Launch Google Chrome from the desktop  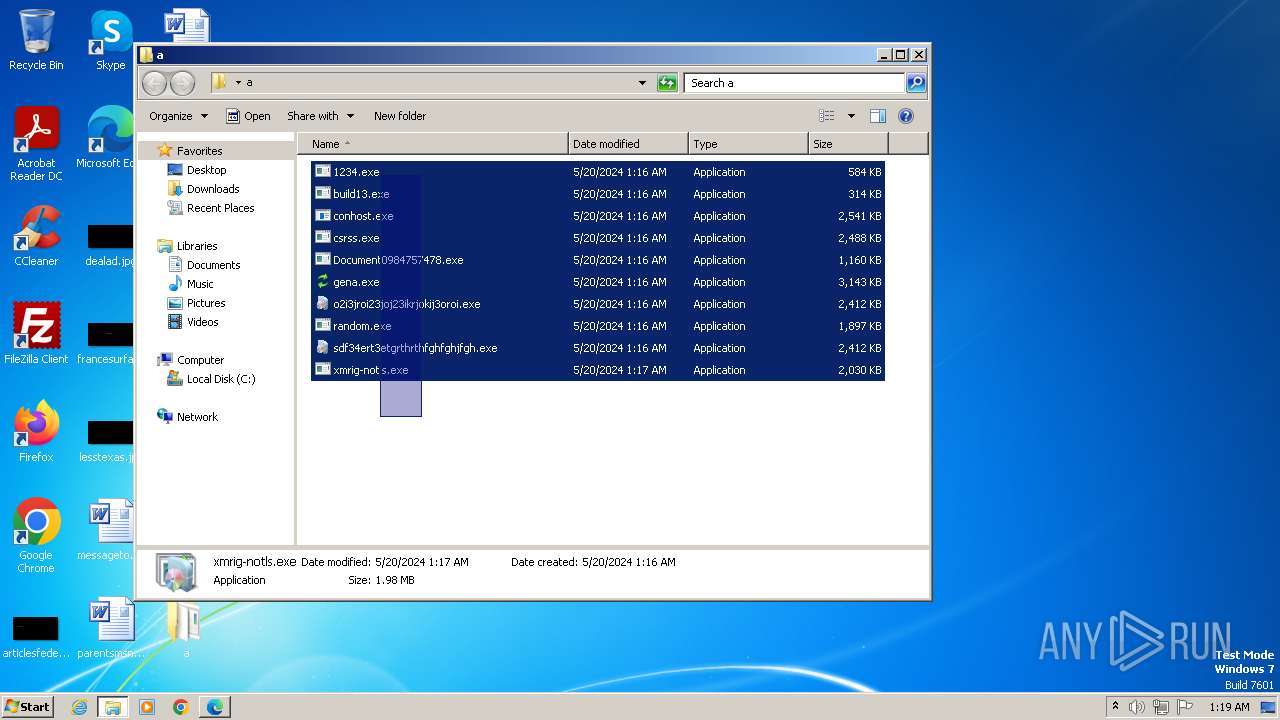[x=36, y=535]
